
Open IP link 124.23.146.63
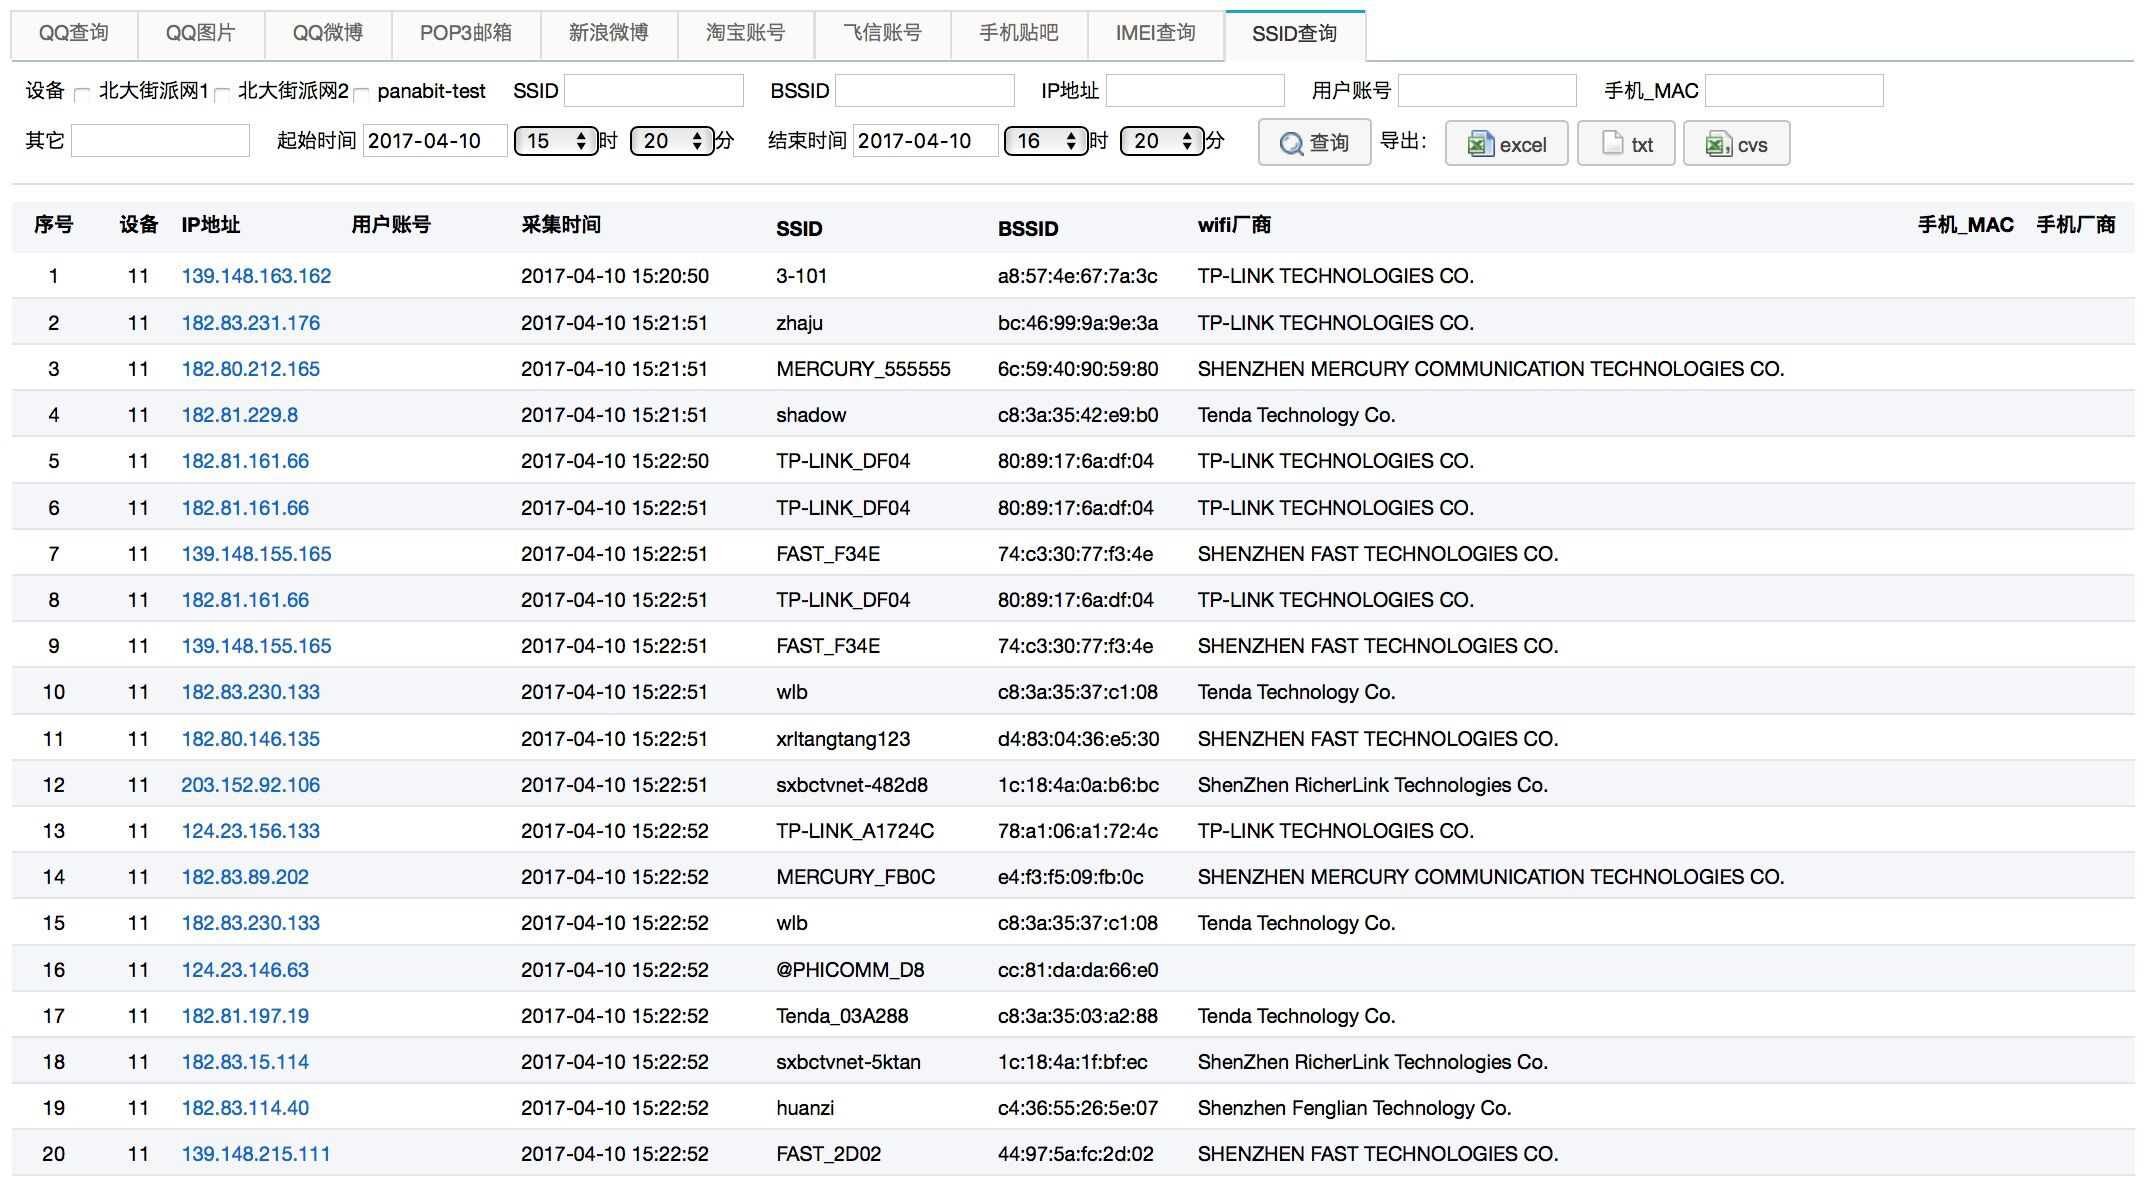point(245,970)
